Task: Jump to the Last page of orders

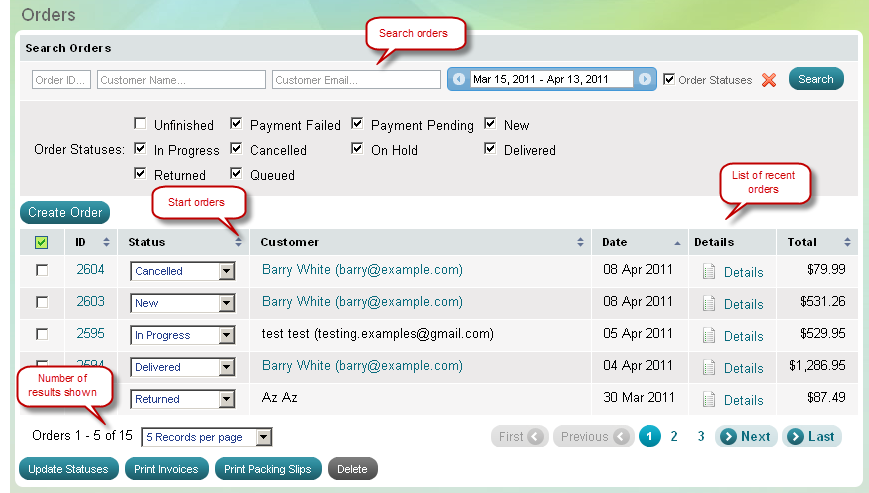Action: [x=812, y=436]
